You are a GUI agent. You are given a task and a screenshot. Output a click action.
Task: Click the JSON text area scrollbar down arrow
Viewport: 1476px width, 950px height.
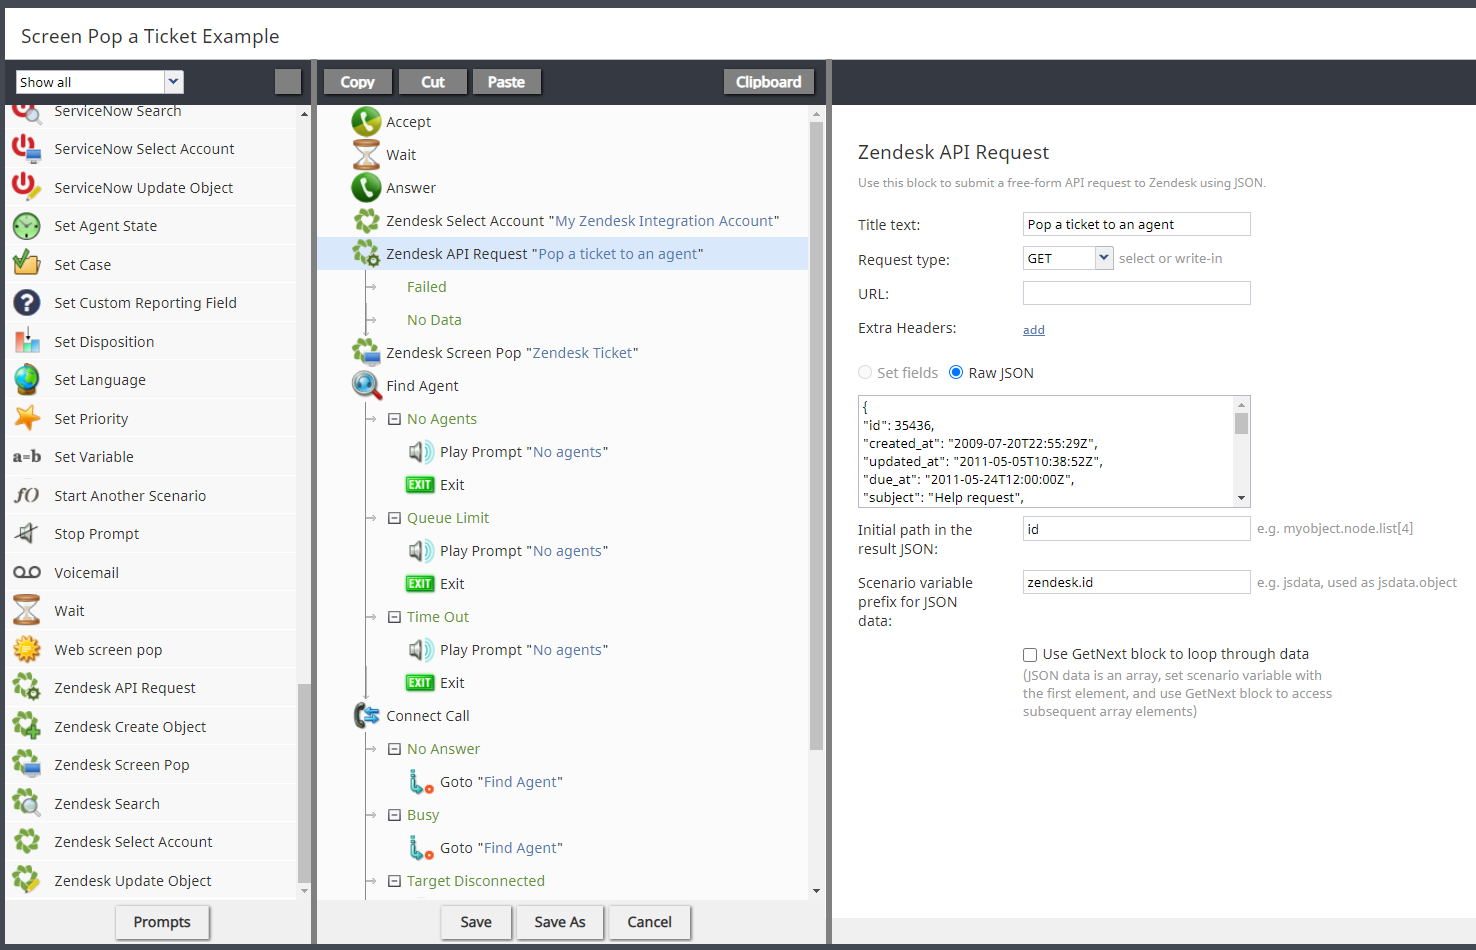coord(1241,498)
